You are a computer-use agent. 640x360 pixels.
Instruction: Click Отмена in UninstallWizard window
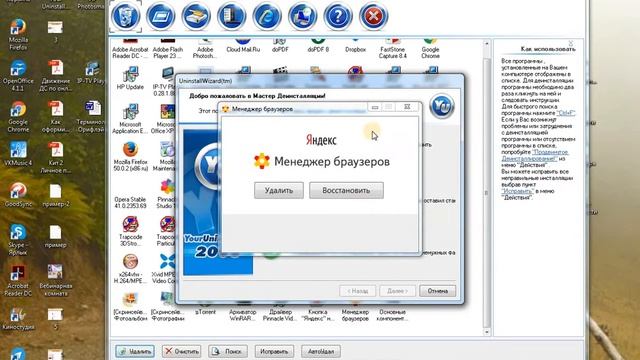coord(438,291)
